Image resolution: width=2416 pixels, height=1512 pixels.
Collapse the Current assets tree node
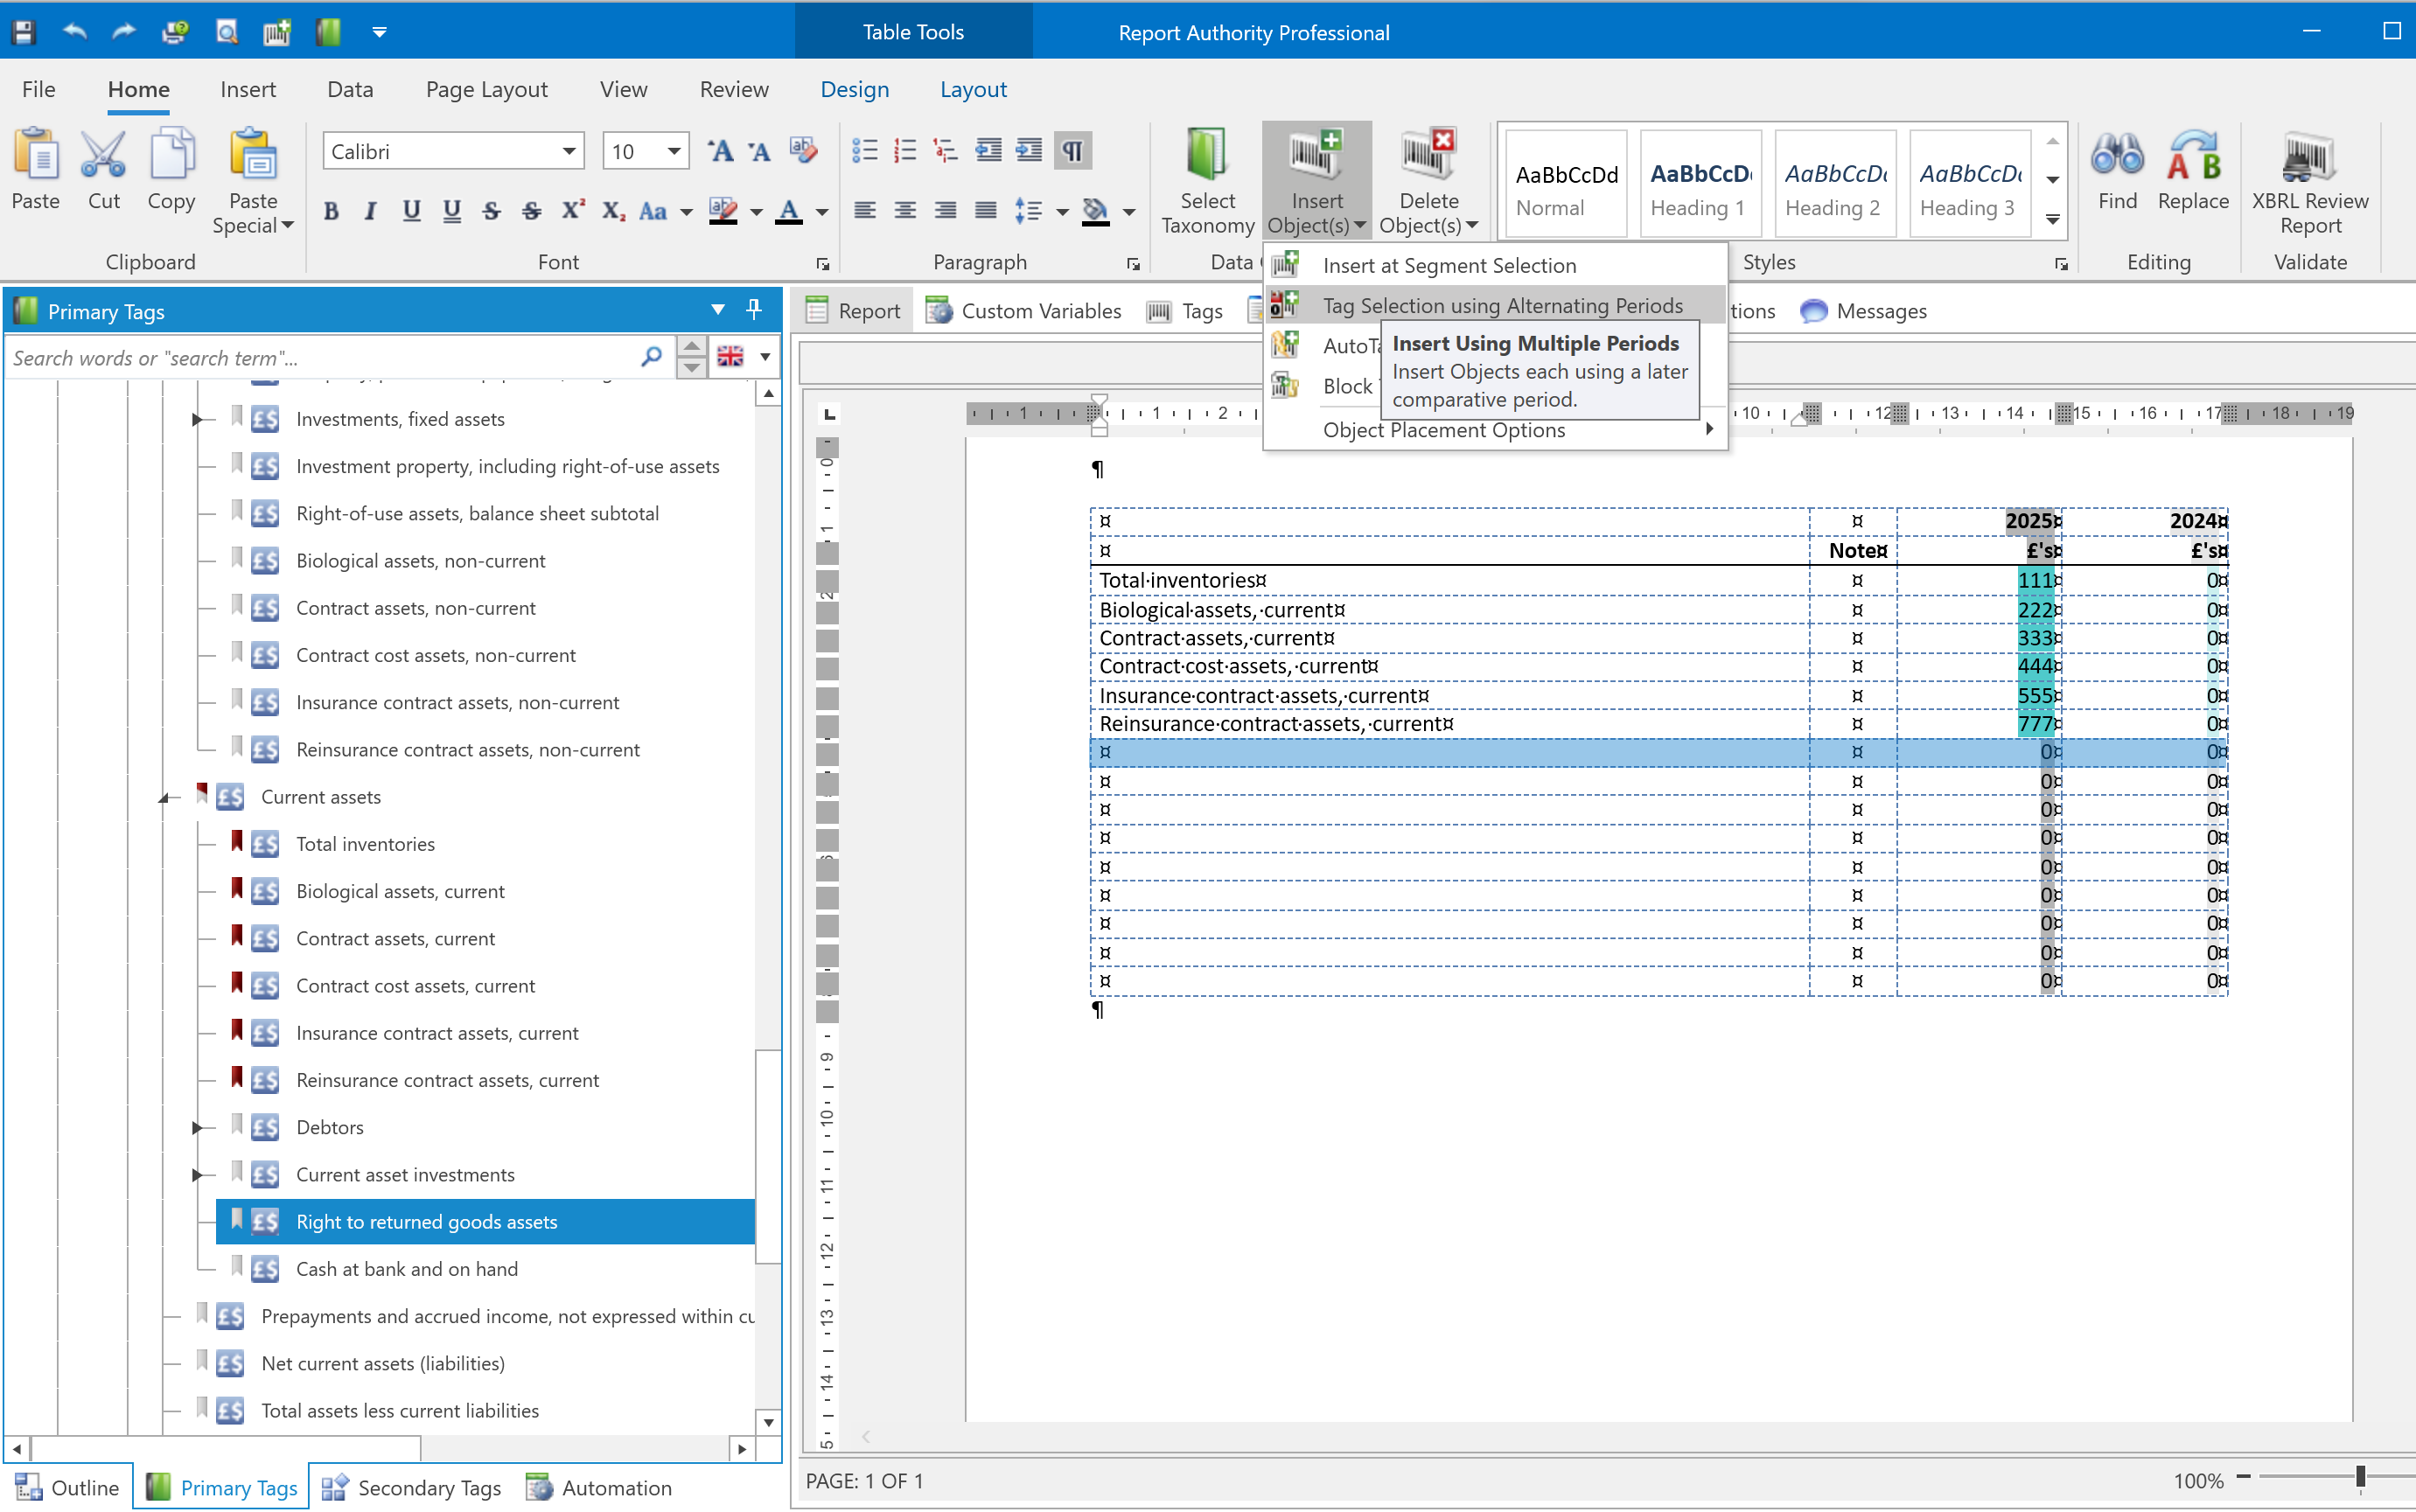pos(163,797)
